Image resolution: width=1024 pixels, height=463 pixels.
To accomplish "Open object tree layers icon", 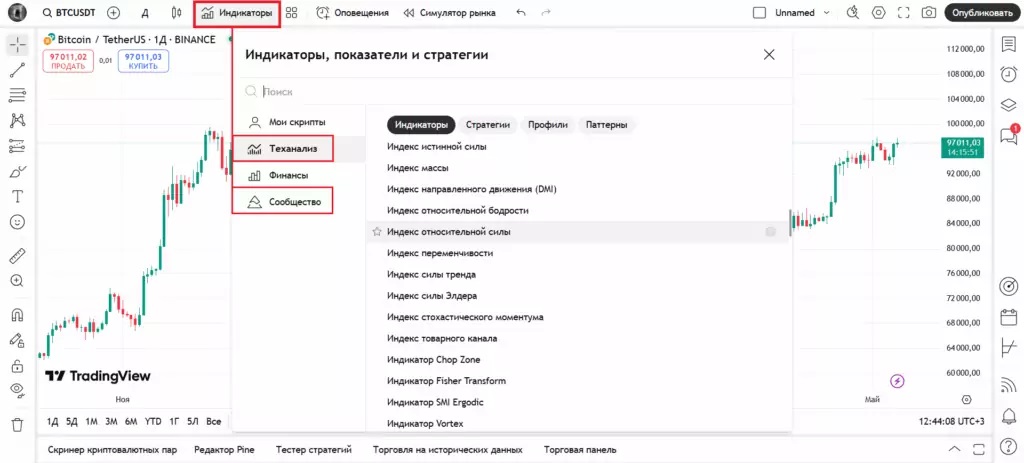I will point(1009,104).
